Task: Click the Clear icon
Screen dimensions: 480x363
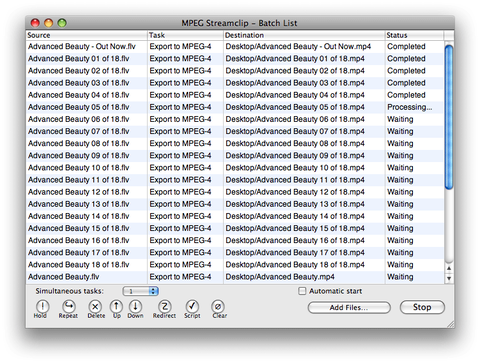Action: point(218,306)
